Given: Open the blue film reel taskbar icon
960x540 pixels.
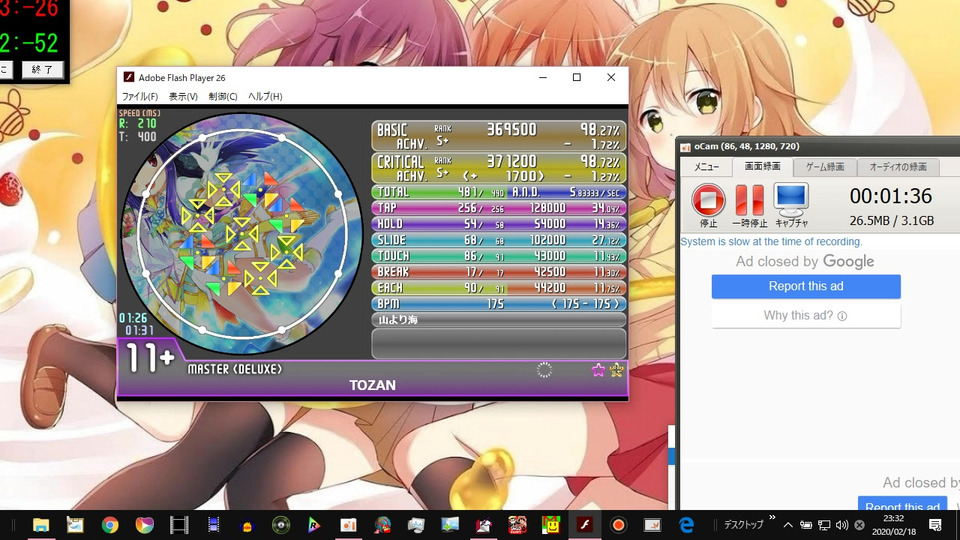Looking at the screenshot, I should pyautogui.click(x=213, y=525).
